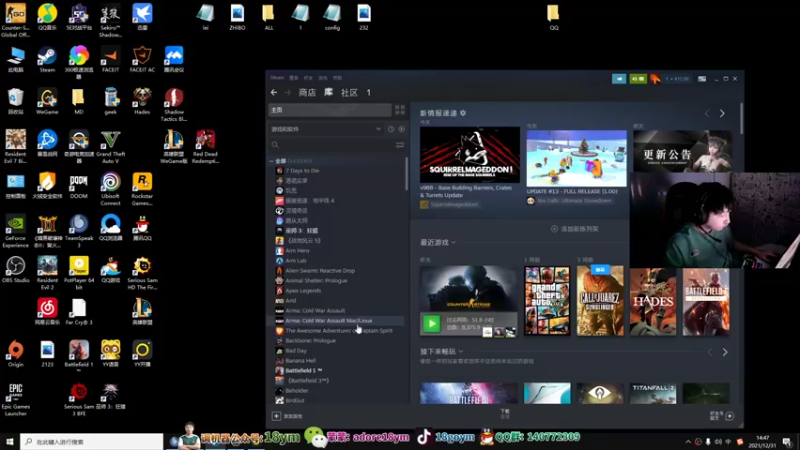Open the Steam menu in the menu bar
This screenshot has height=450, width=800.
[x=277, y=78]
